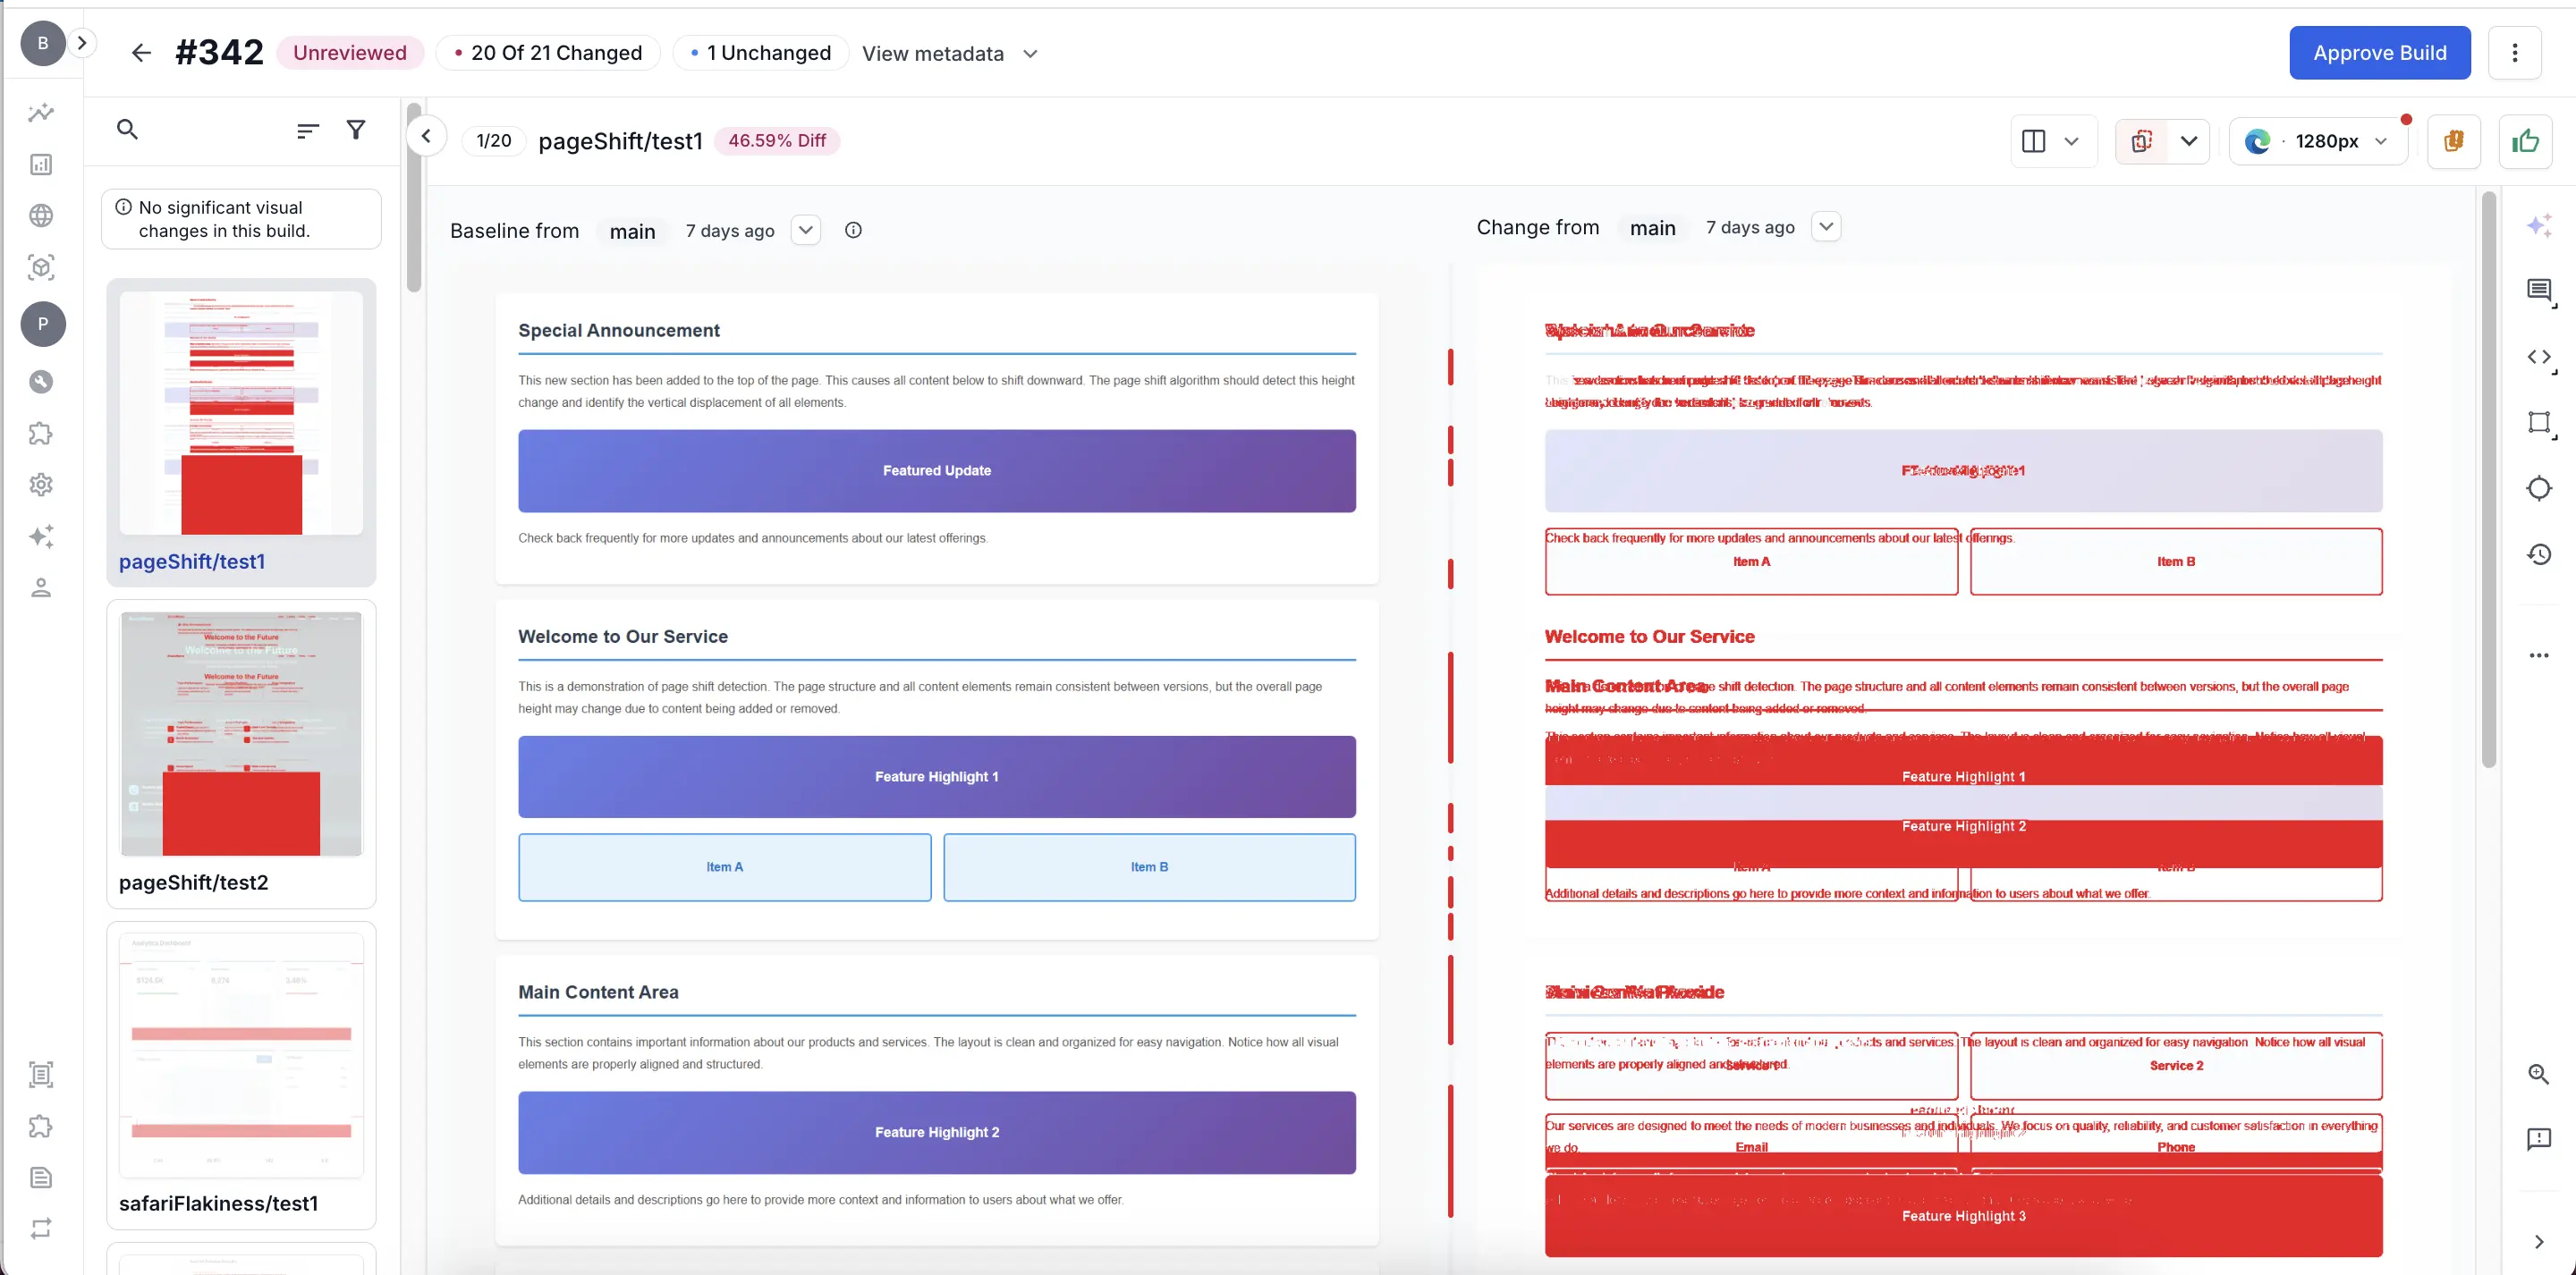Select the region selection square tool
The height and width of the screenshot is (1275, 2576).
click(2539, 423)
